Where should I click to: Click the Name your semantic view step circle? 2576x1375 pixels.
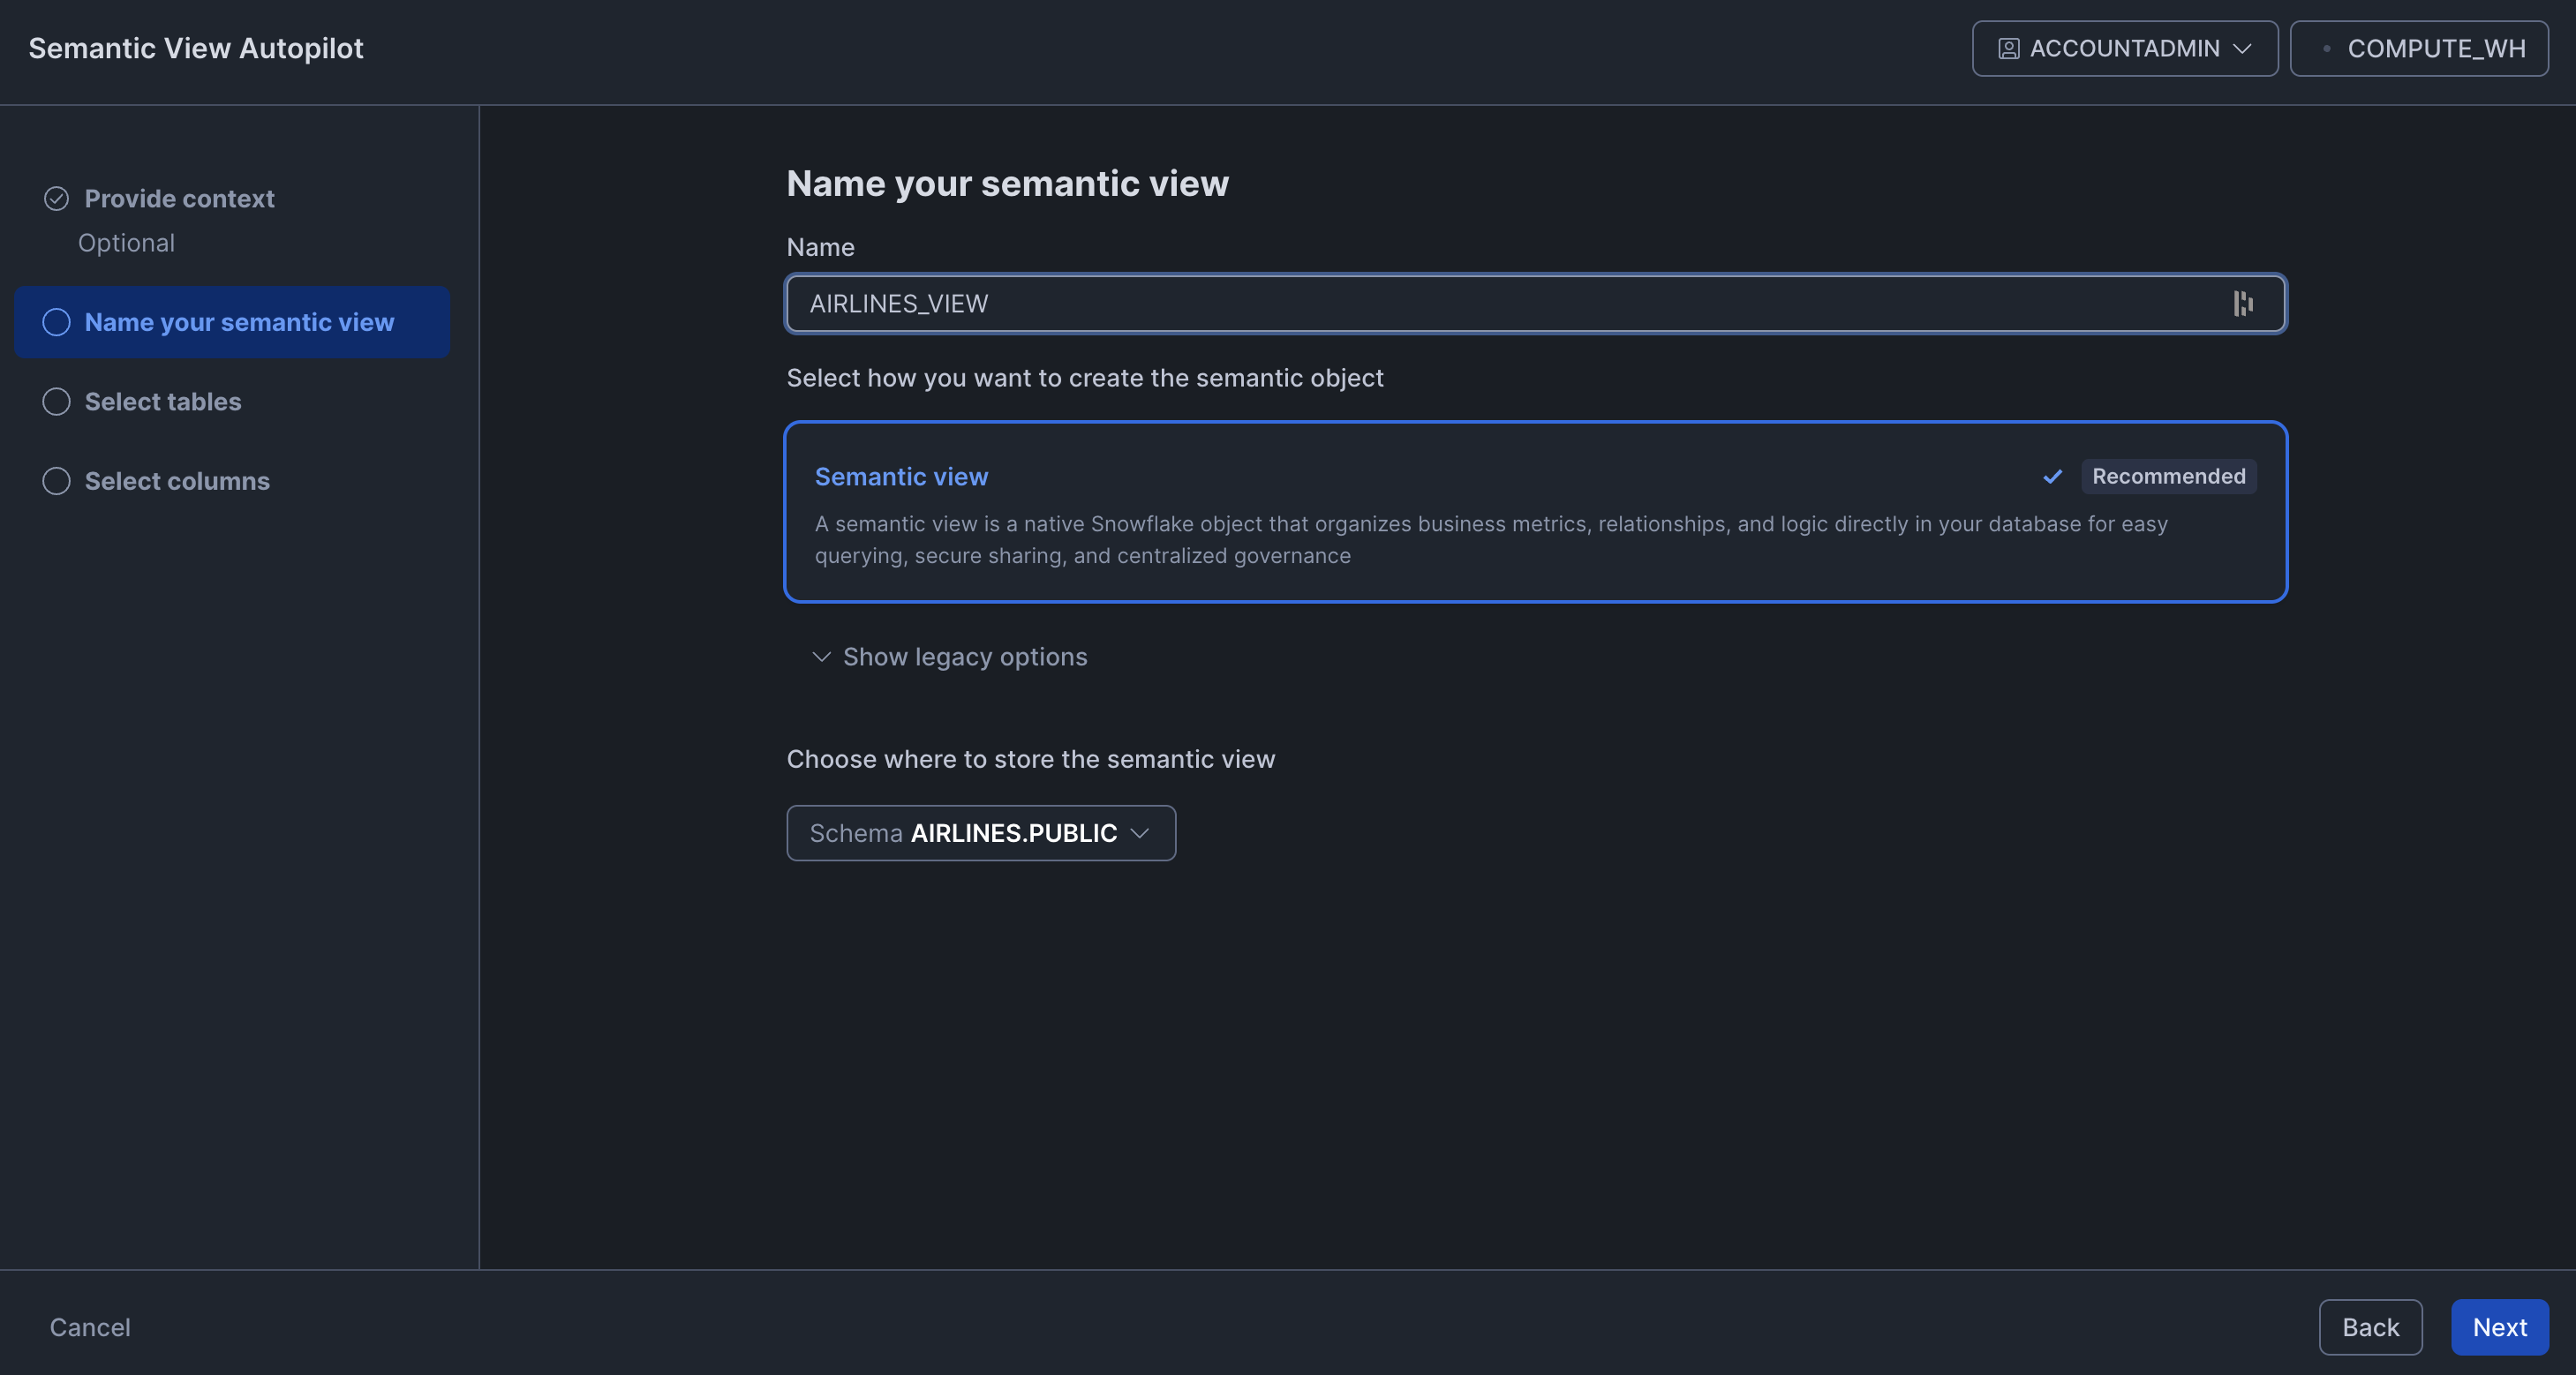coord(56,322)
